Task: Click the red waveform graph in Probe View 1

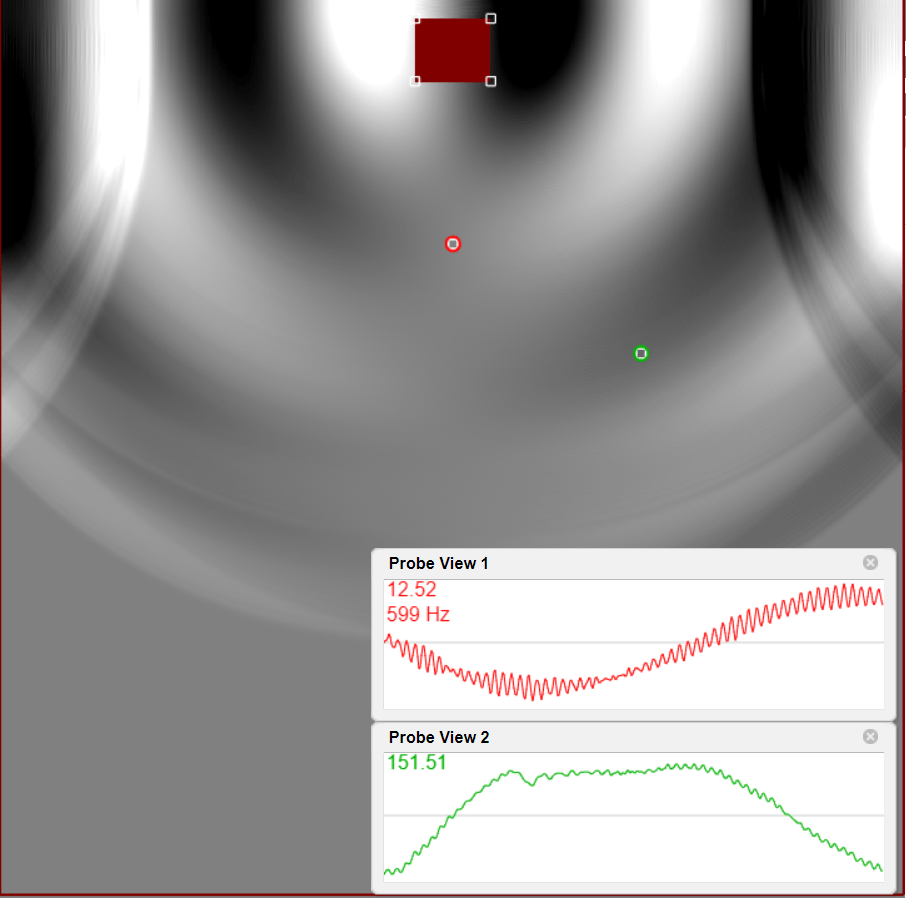Action: tap(634, 644)
